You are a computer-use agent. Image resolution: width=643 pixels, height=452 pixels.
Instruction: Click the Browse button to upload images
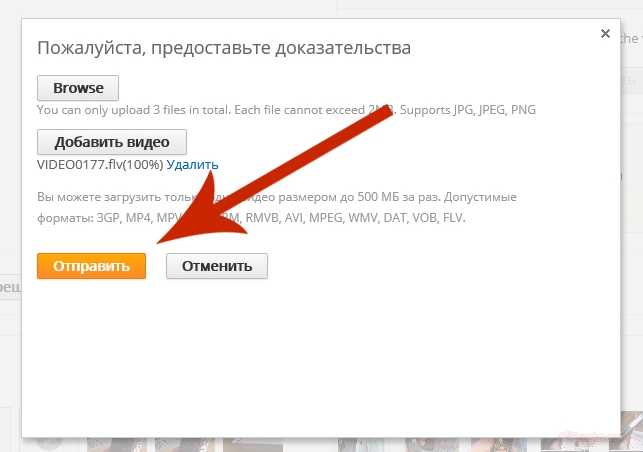78,88
